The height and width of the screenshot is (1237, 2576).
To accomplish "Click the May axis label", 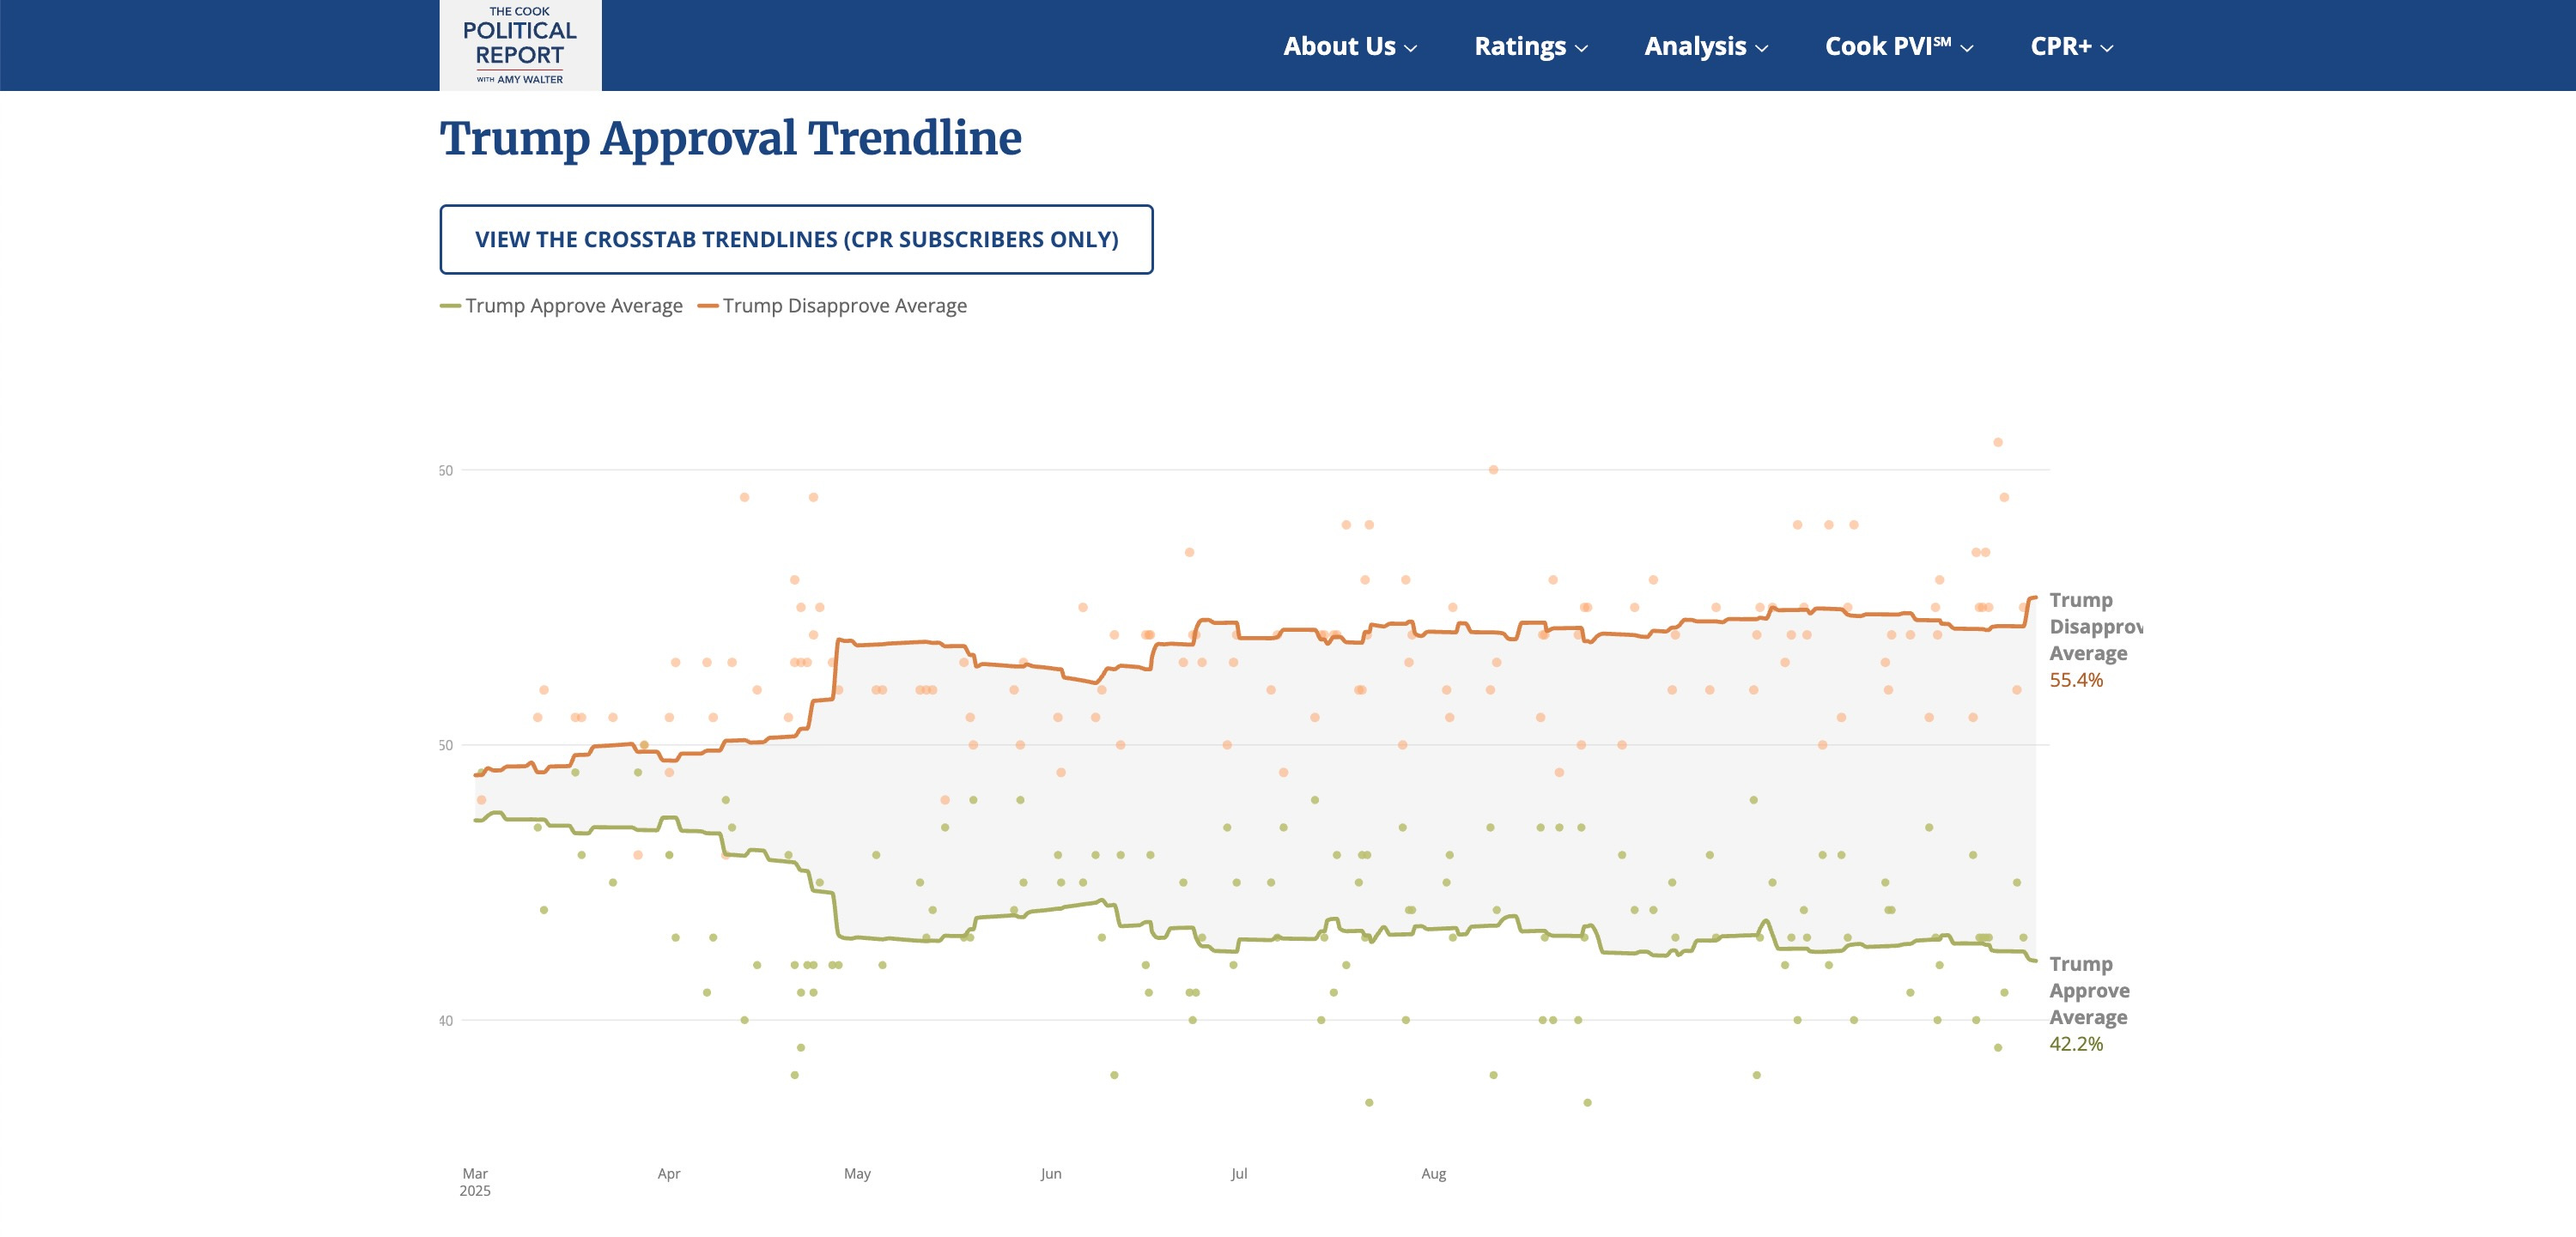I will 857,1174.
